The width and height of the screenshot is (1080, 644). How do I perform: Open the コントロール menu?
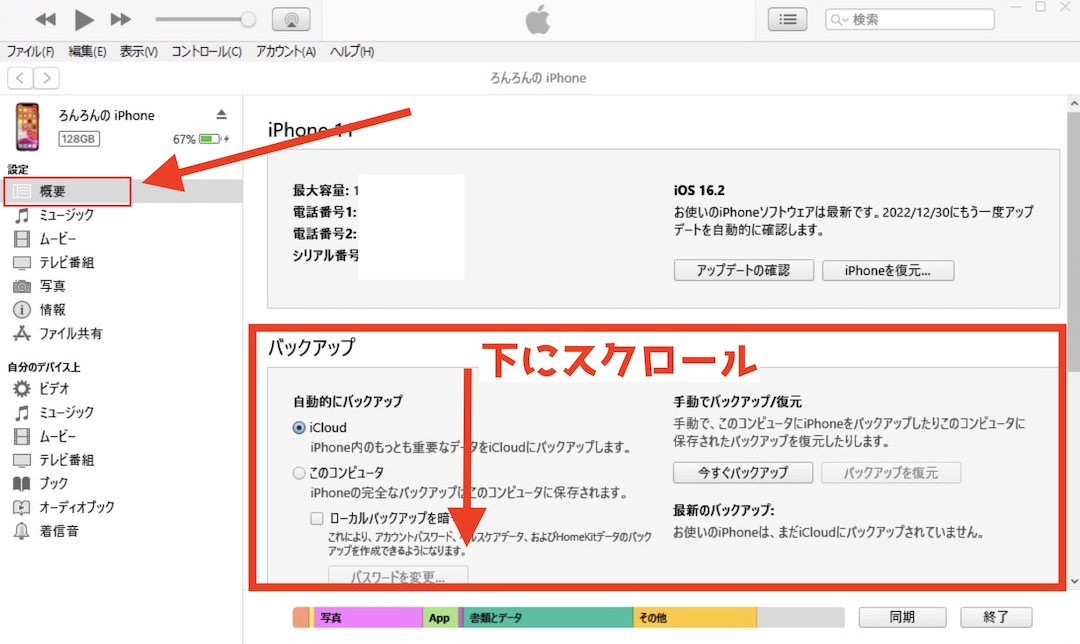[205, 51]
